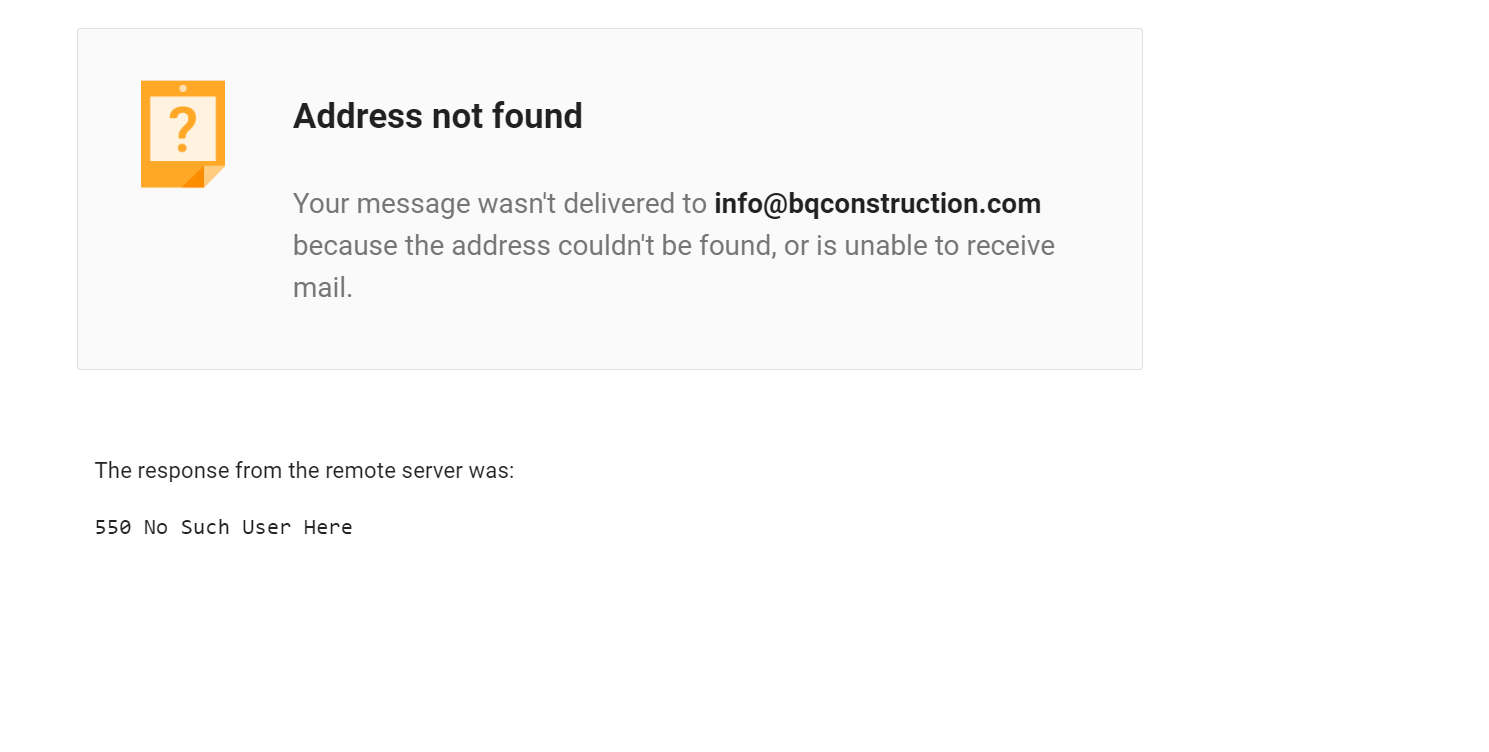Click the info@bqconstruction.com email address
Screen dimensions: 1489x752
[x=877, y=204]
